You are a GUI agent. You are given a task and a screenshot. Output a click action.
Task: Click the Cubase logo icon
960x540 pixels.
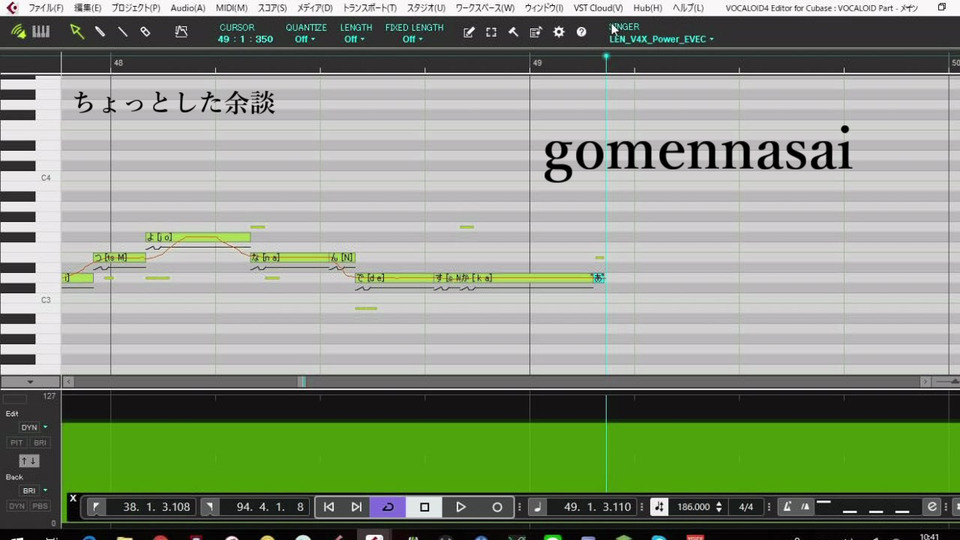[12, 8]
